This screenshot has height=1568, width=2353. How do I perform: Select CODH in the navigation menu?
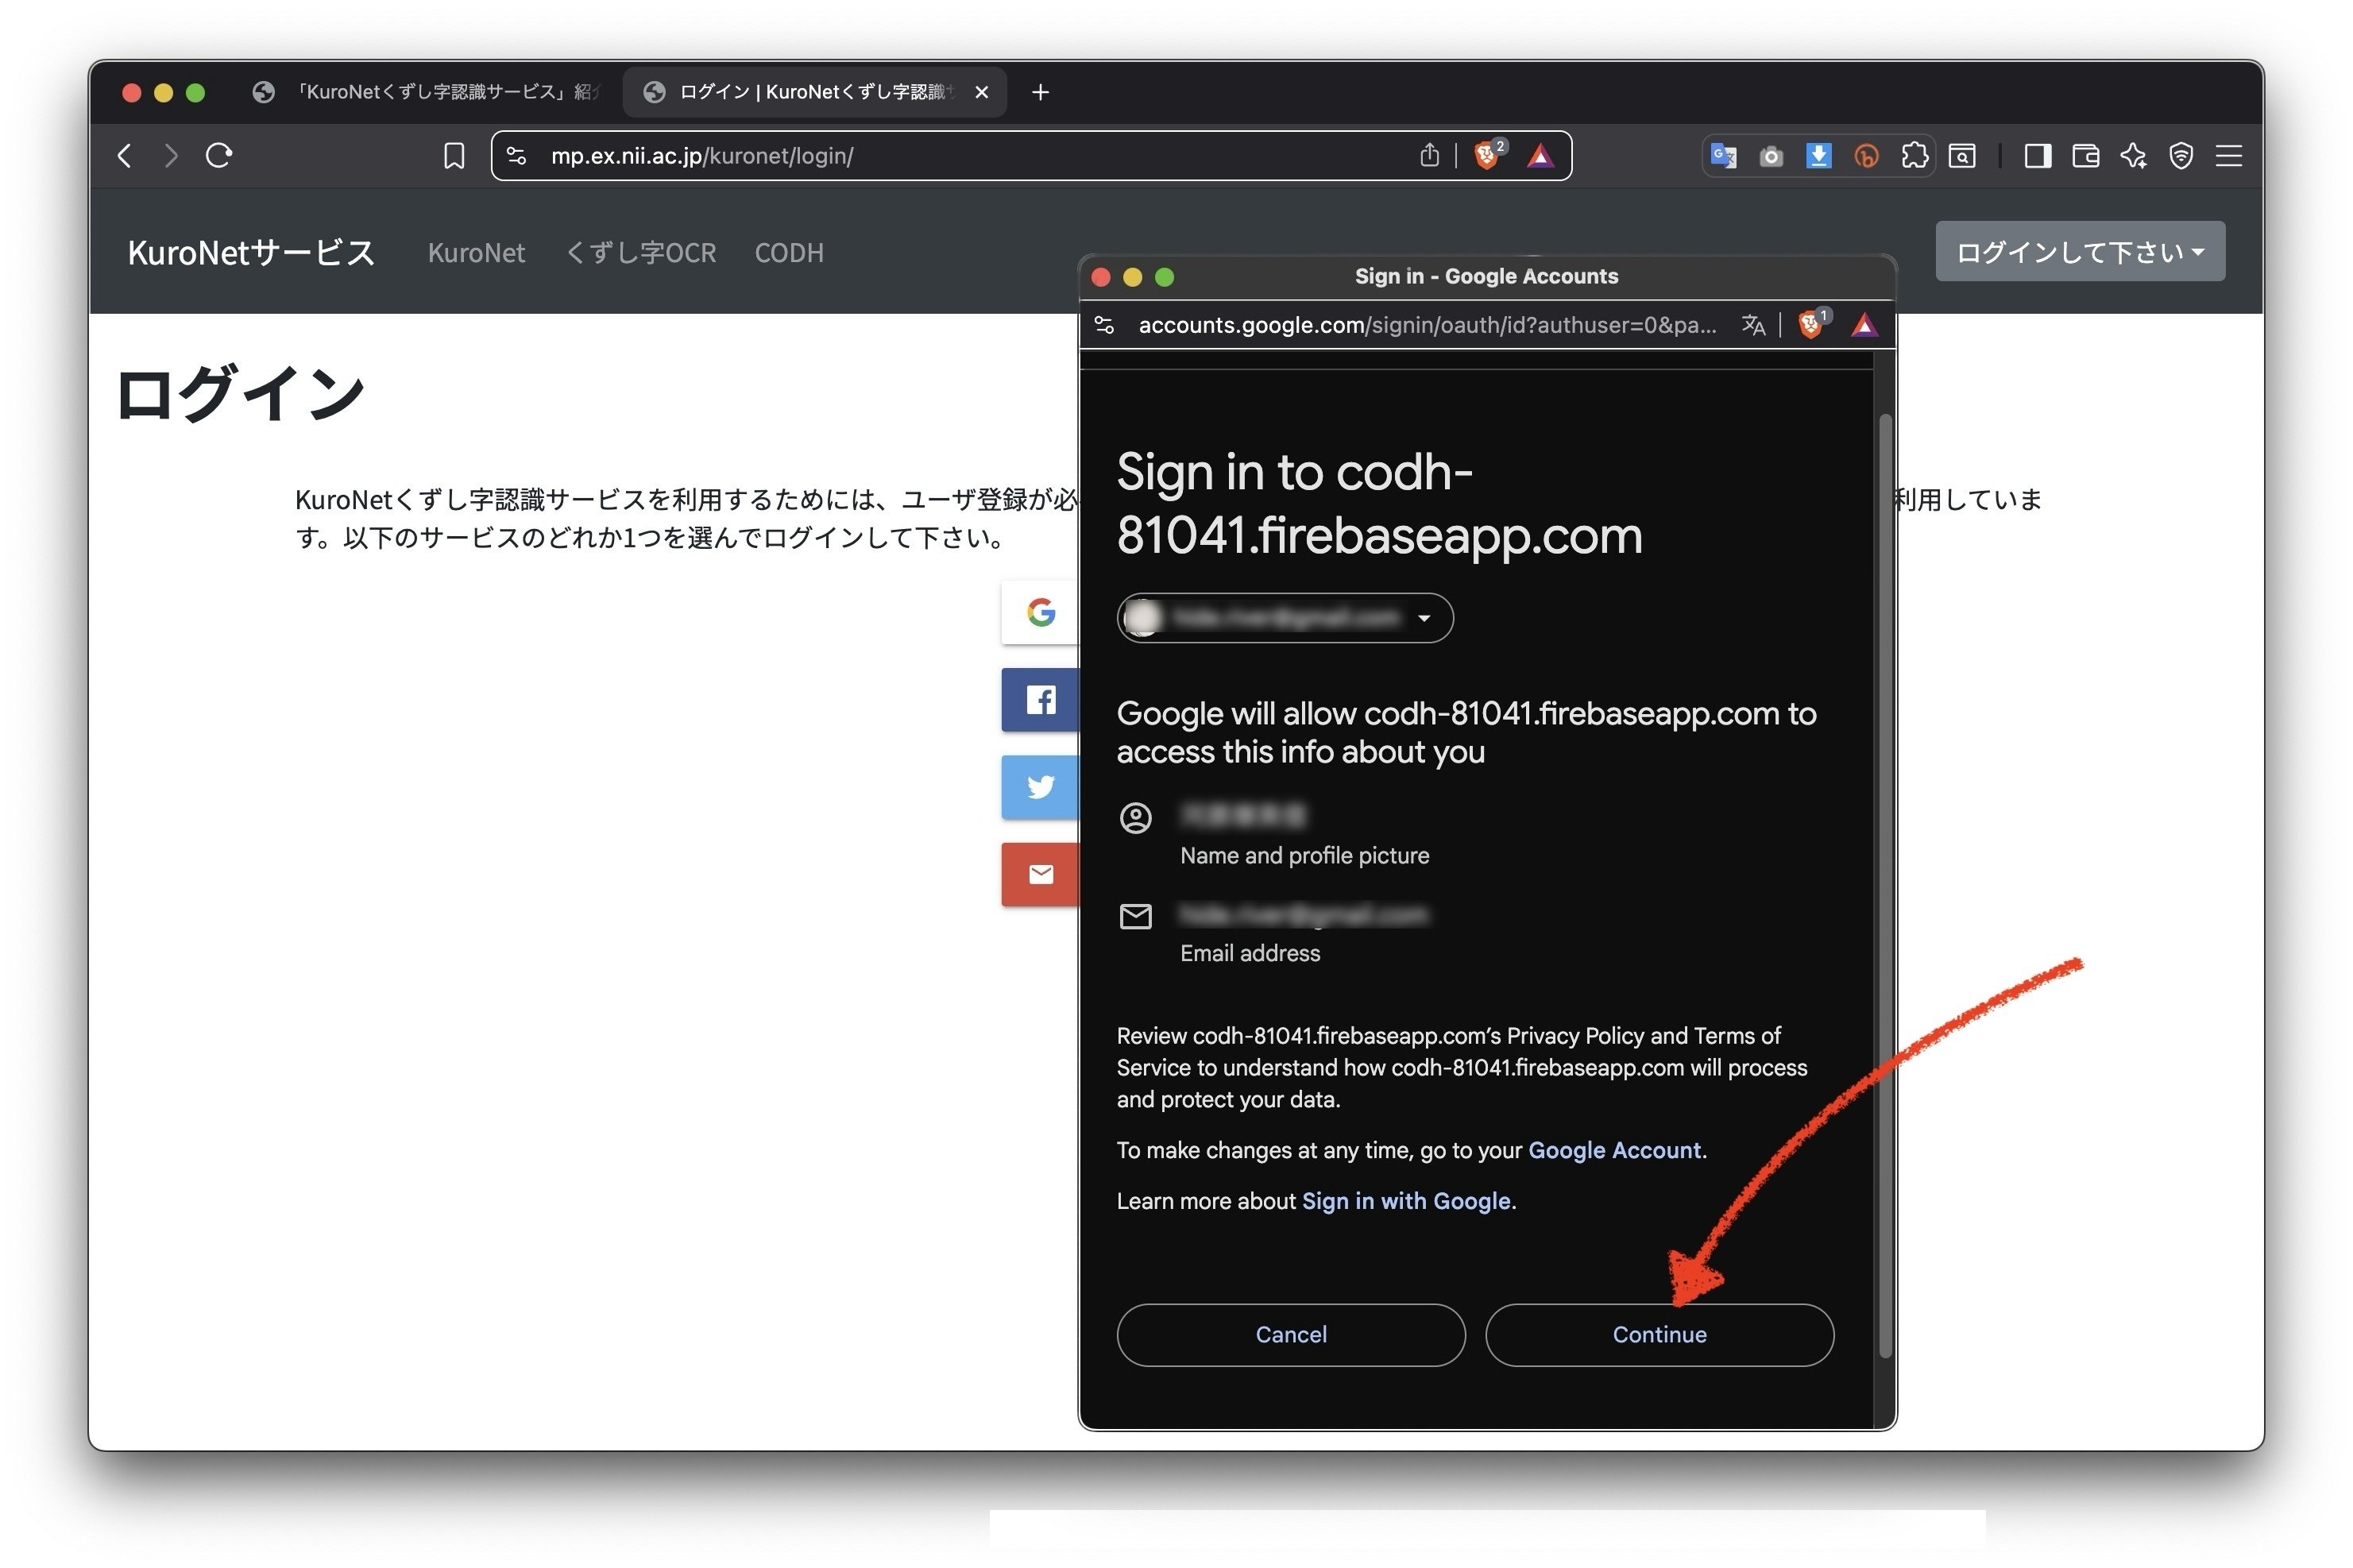tap(789, 253)
